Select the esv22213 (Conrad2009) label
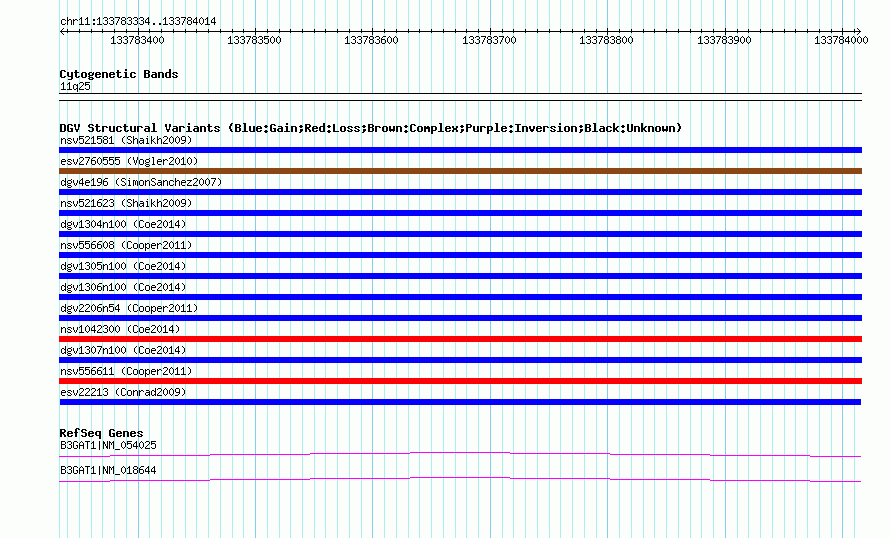This screenshot has width=890, height=538. pyautogui.click(x=123, y=392)
